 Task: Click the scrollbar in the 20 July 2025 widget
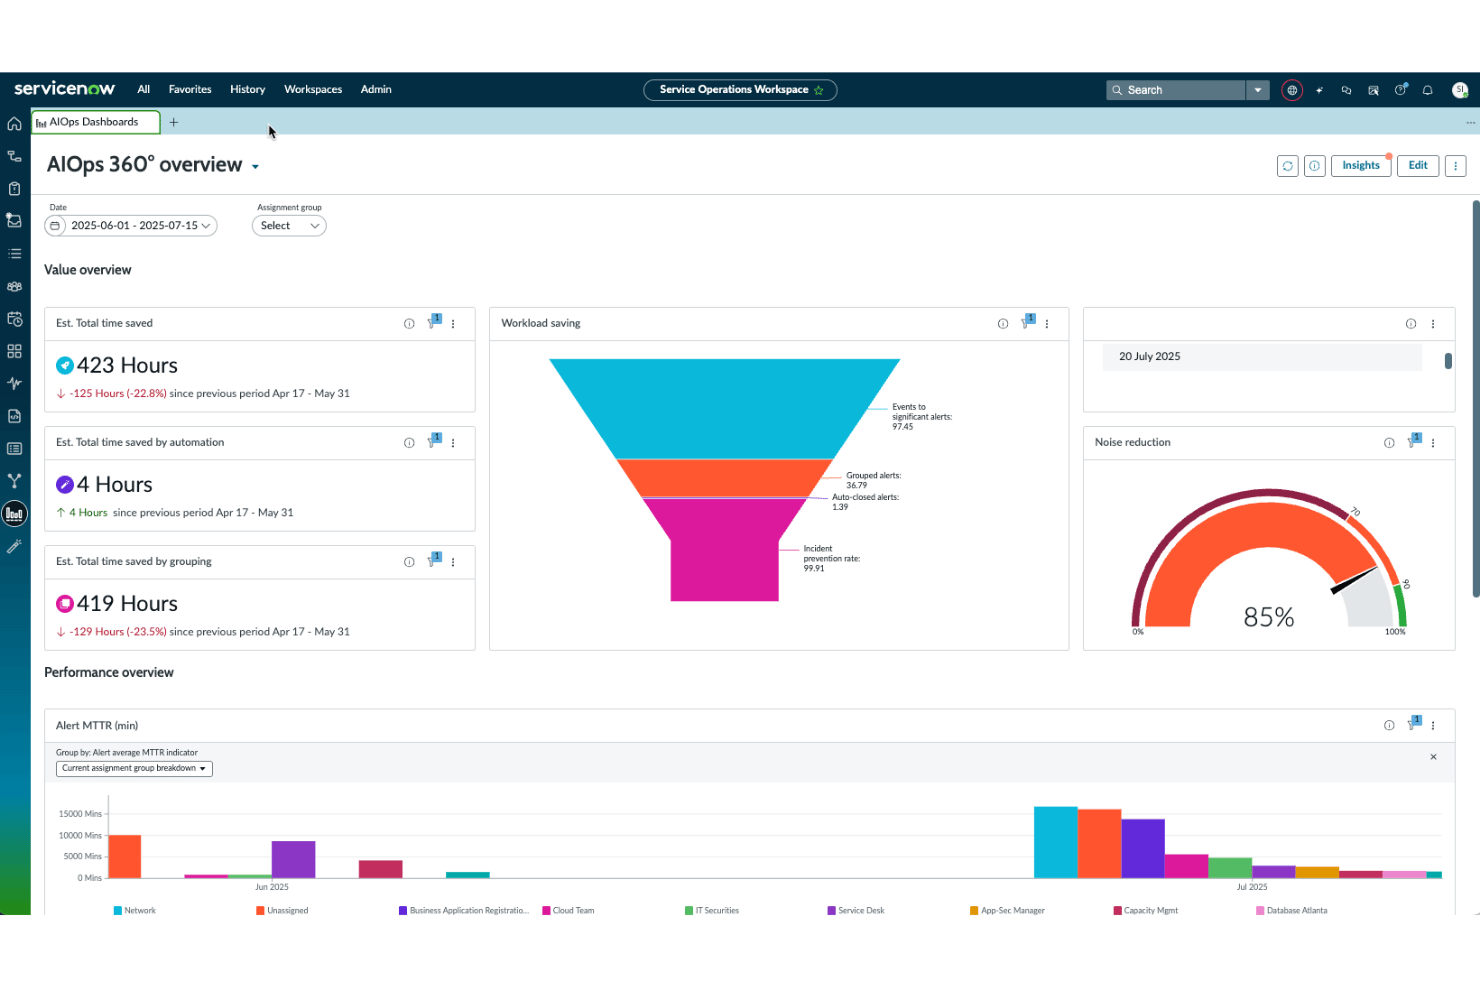1448,361
